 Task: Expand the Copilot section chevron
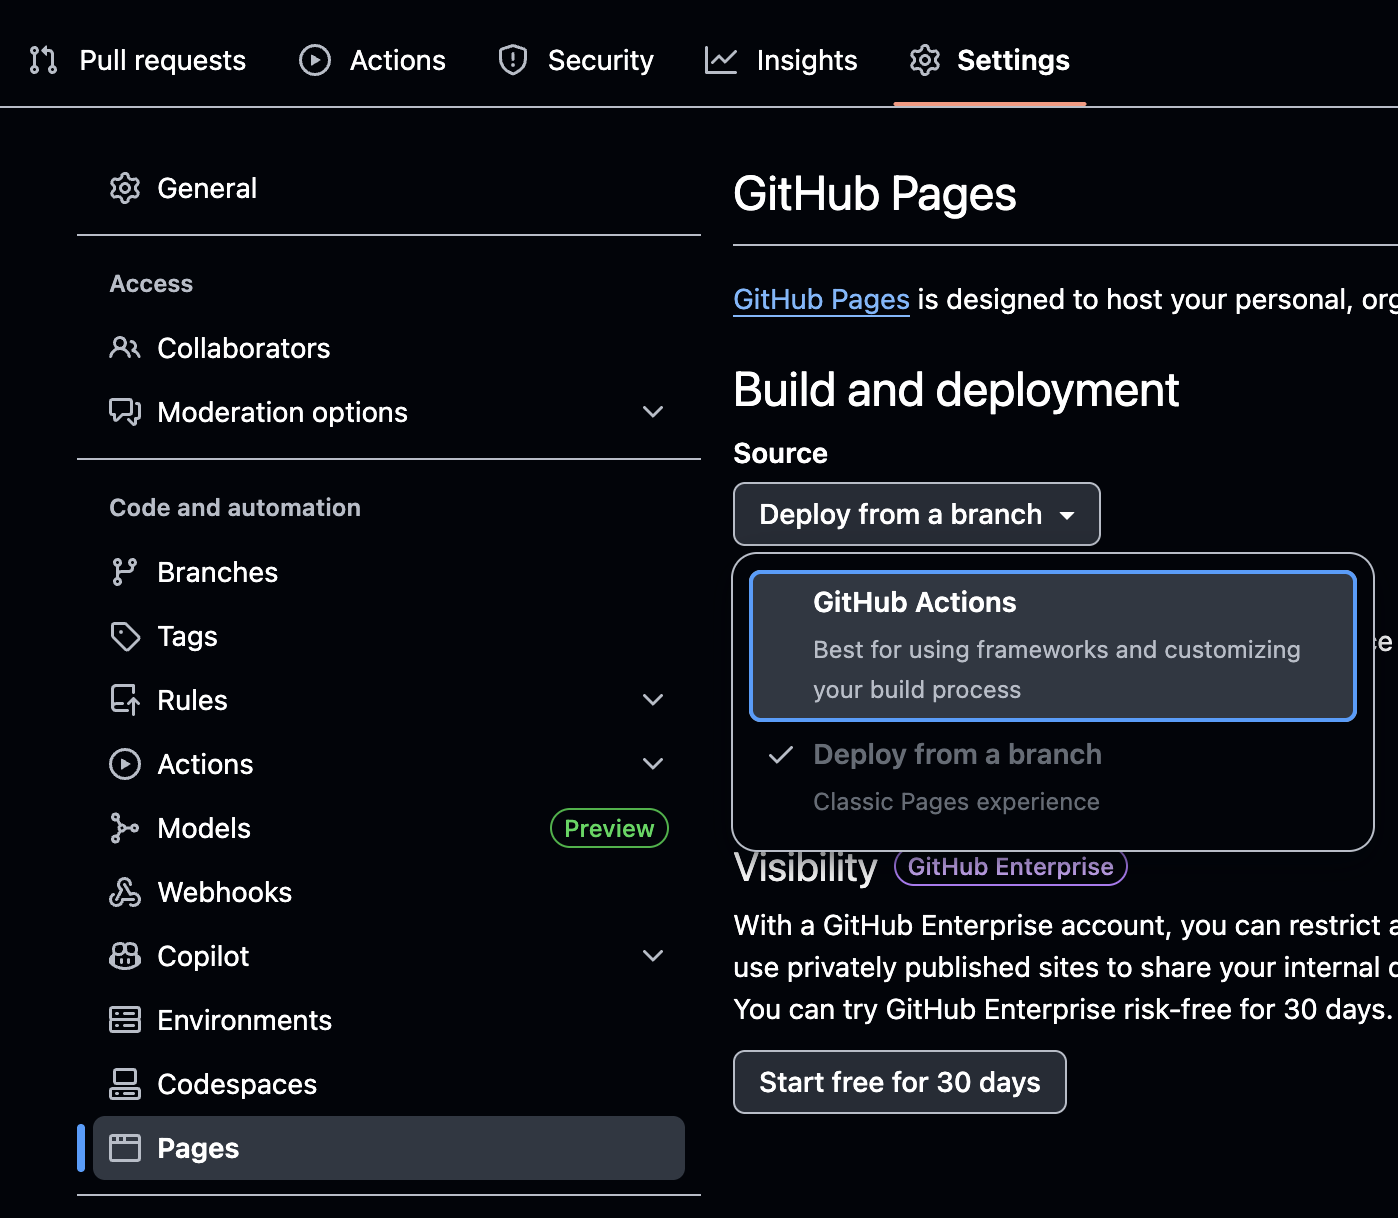coord(653,956)
